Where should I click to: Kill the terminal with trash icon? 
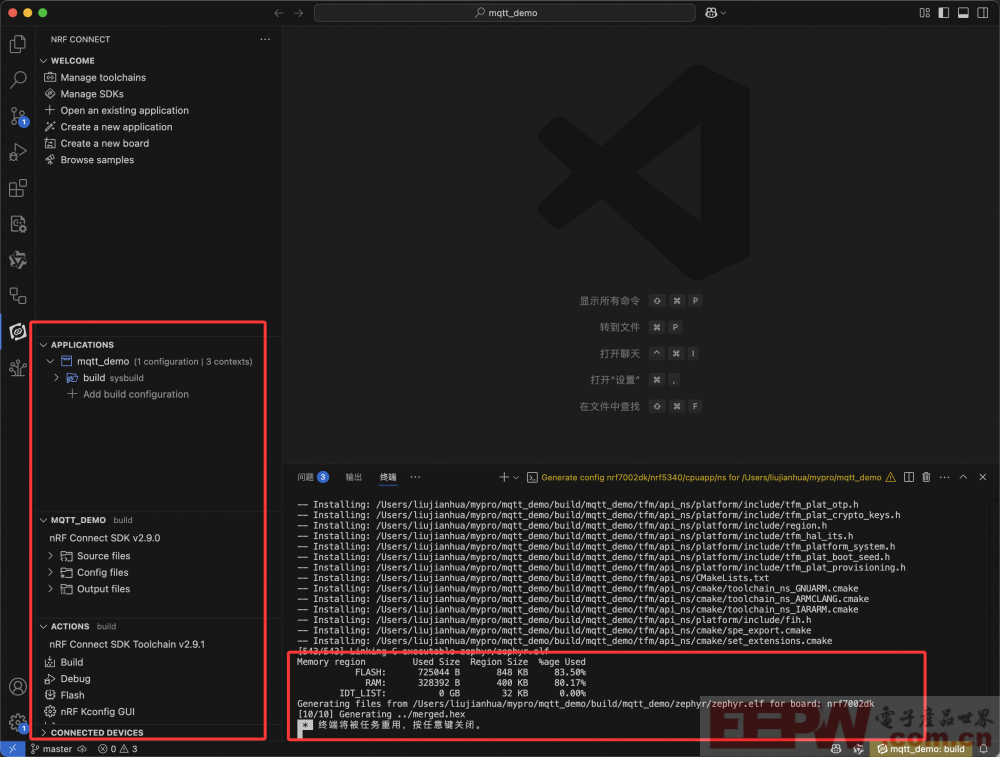coord(926,477)
